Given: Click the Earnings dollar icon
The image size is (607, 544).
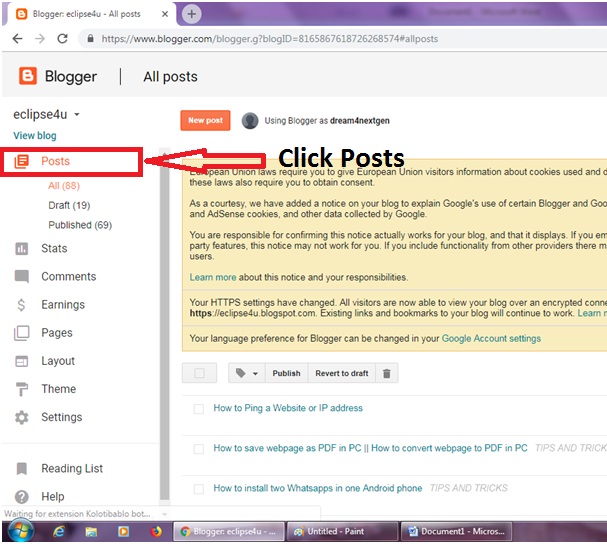Looking at the screenshot, I should pyautogui.click(x=21, y=305).
